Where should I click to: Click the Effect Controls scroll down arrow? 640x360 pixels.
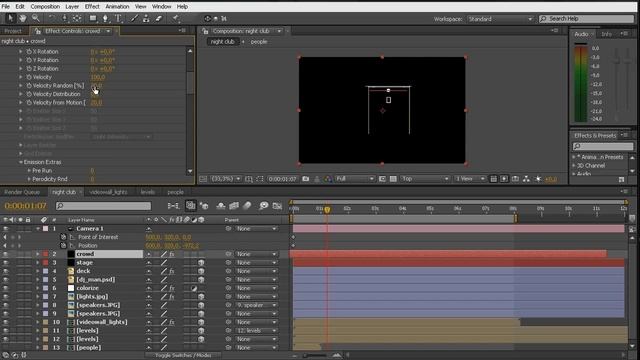pos(190,172)
